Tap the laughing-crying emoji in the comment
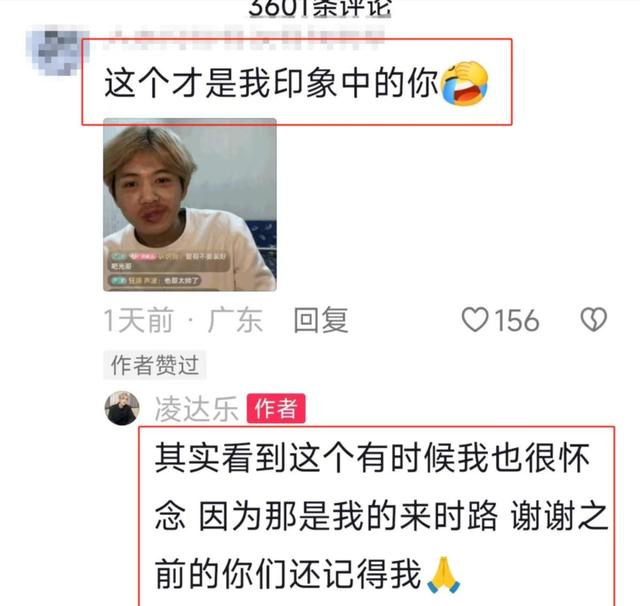The height and width of the screenshot is (606, 640). (x=464, y=83)
